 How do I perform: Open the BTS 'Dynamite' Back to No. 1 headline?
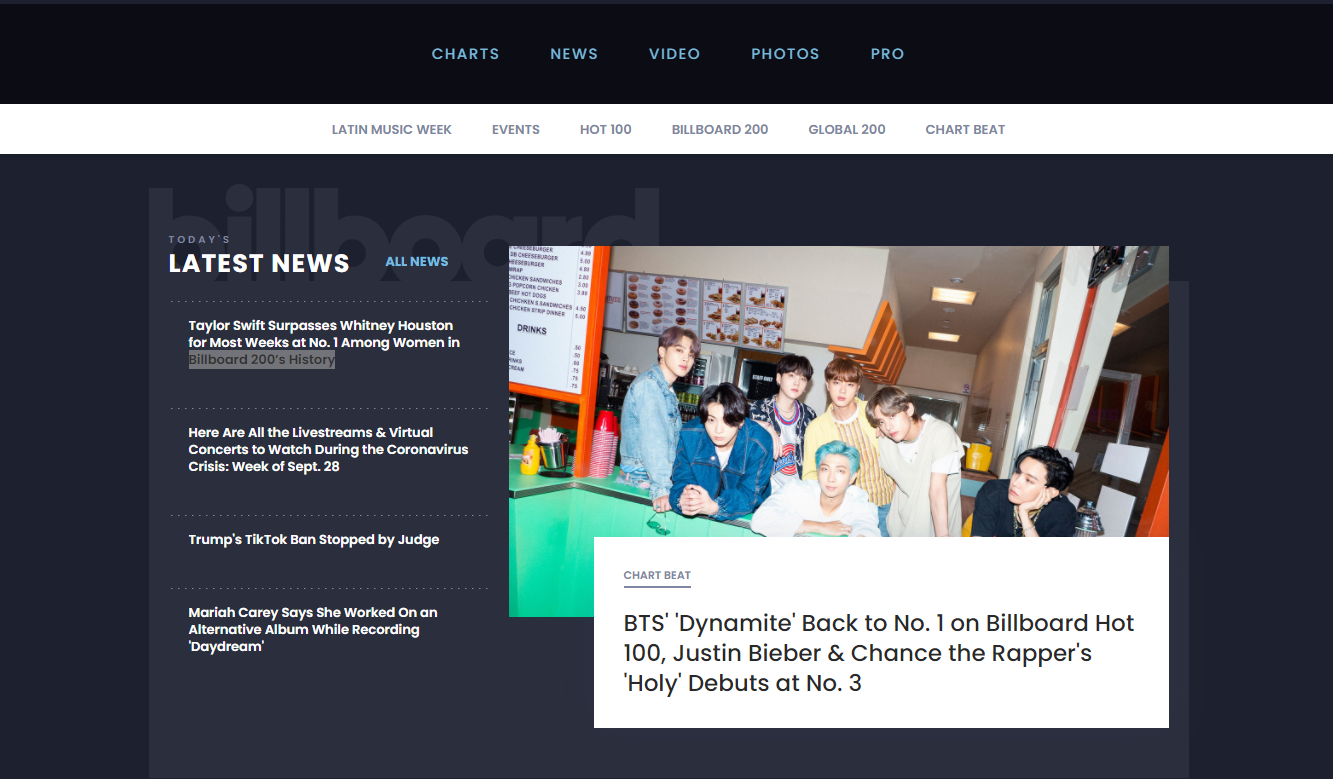(879, 654)
